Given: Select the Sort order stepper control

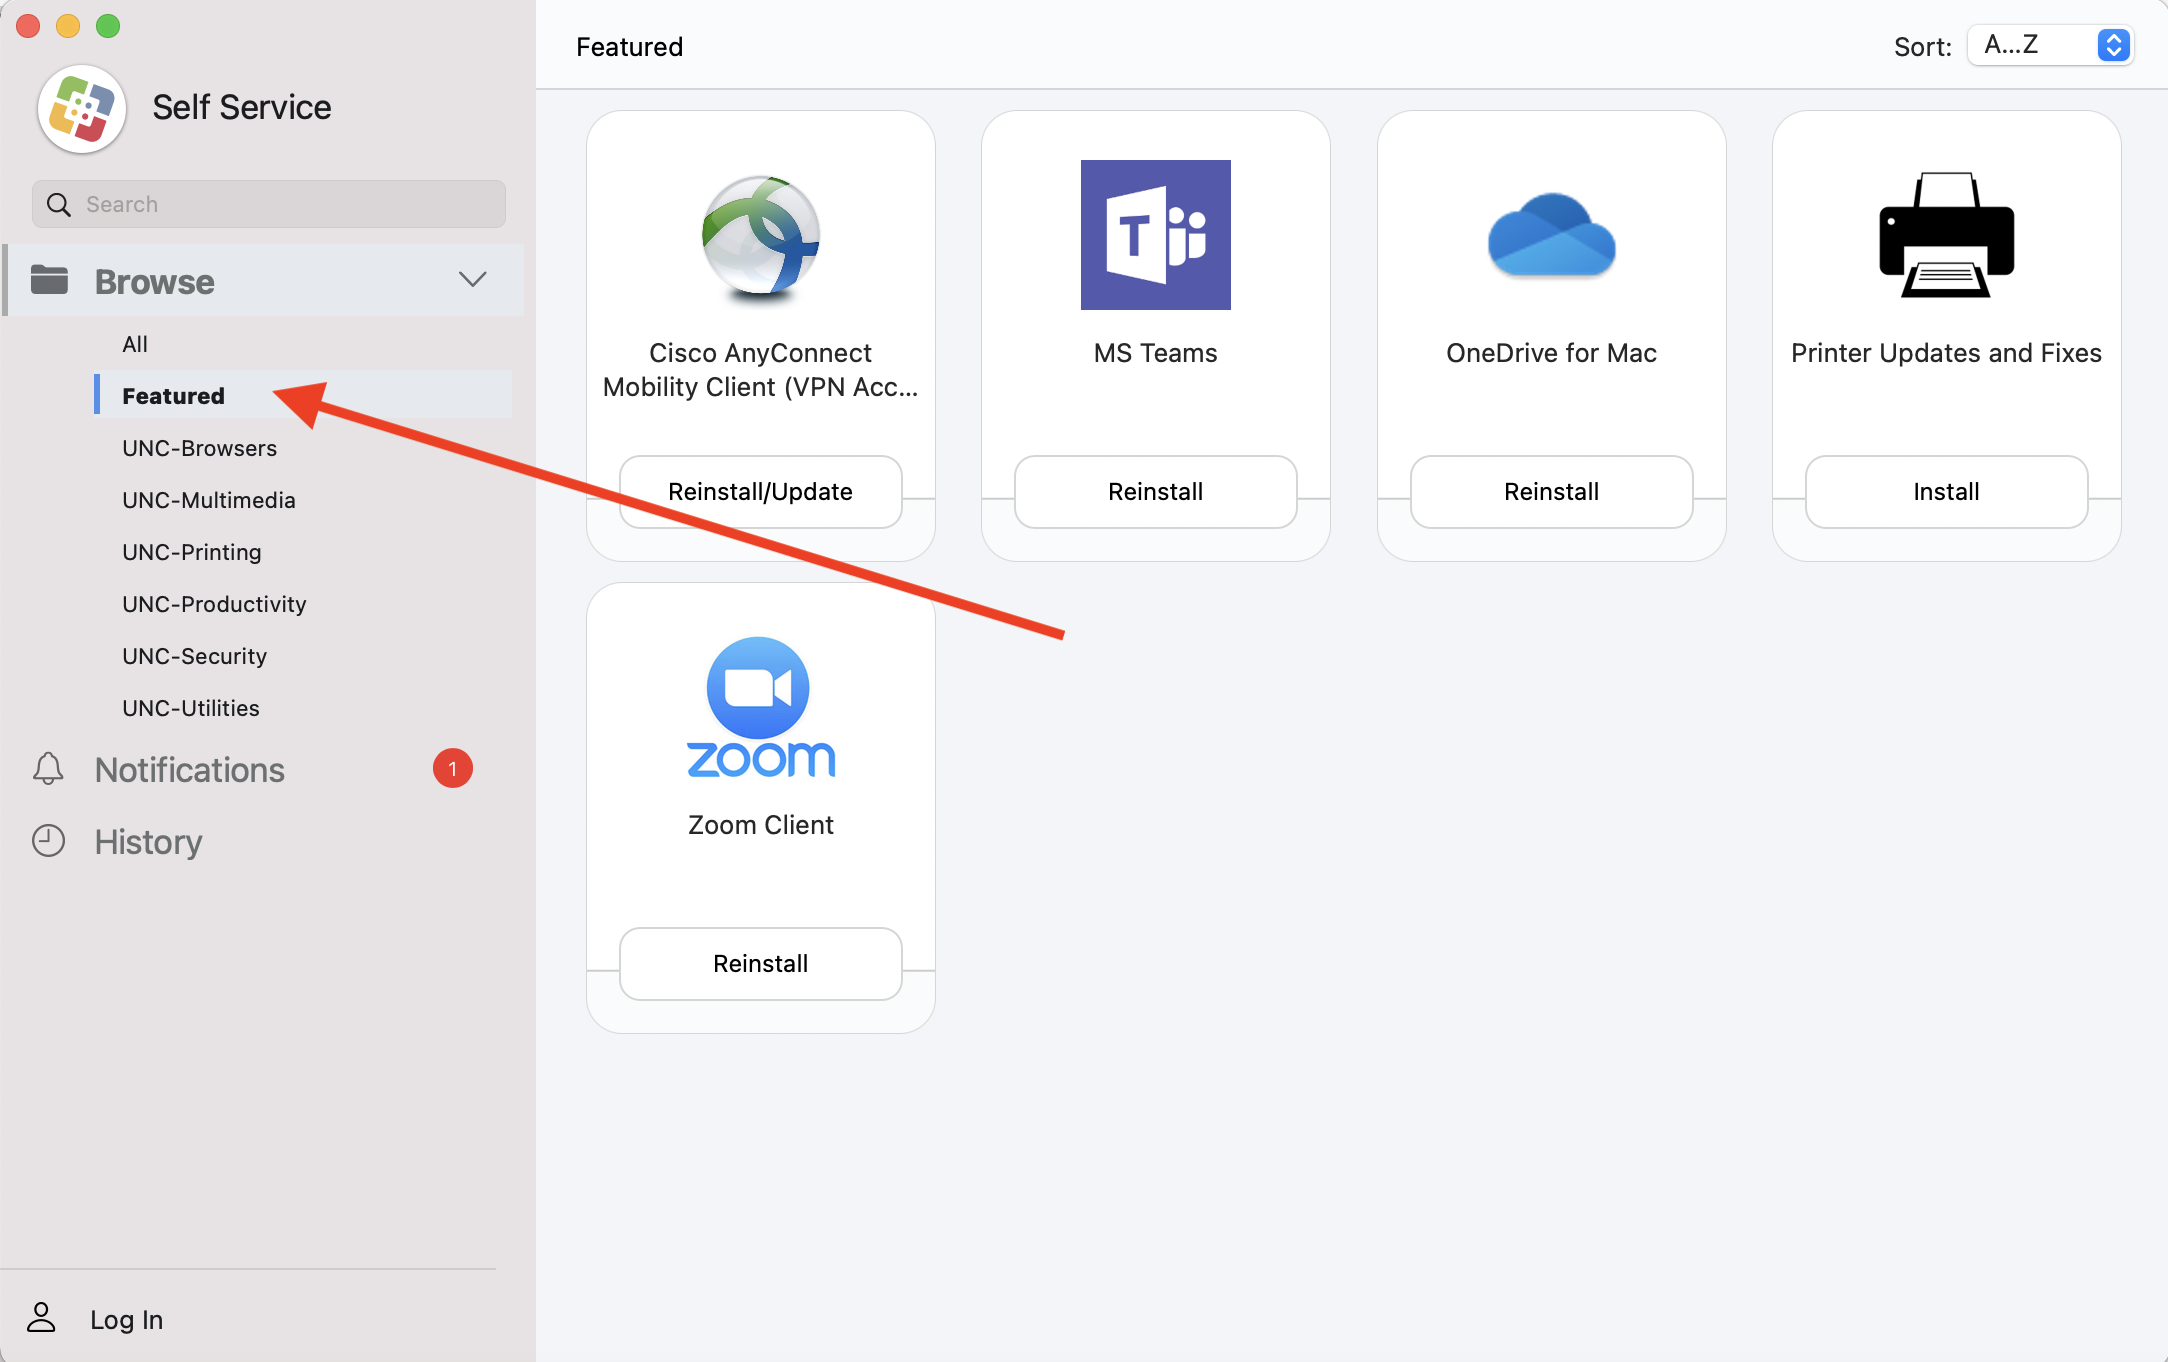Looking at the screenshot, I should [x=2115, y=44].
